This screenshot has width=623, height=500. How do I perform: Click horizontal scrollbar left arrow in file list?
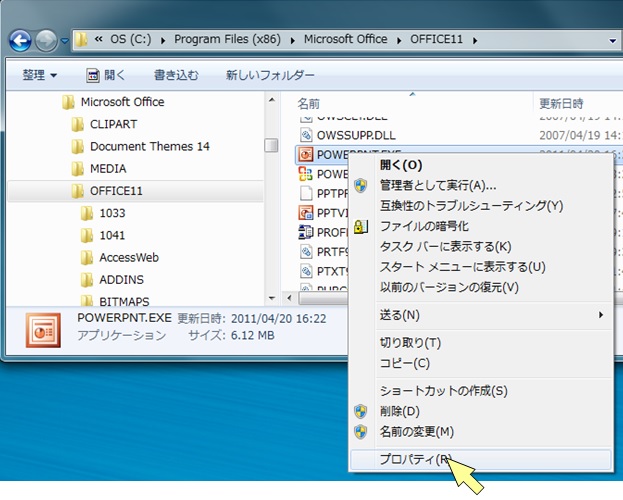point(290,298)
